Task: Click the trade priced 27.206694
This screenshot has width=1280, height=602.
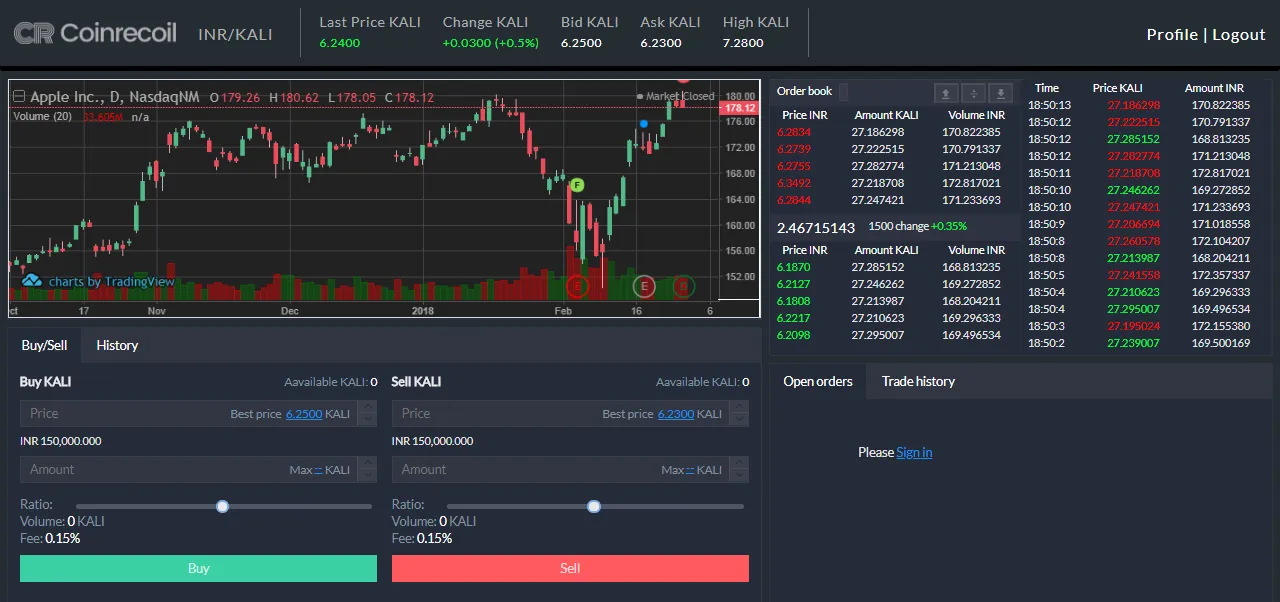Action: click(1140, 224)
